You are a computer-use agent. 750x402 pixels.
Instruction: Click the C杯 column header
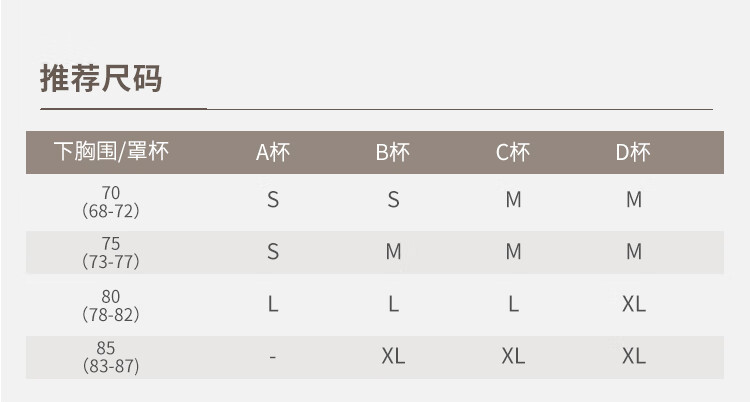513,153
